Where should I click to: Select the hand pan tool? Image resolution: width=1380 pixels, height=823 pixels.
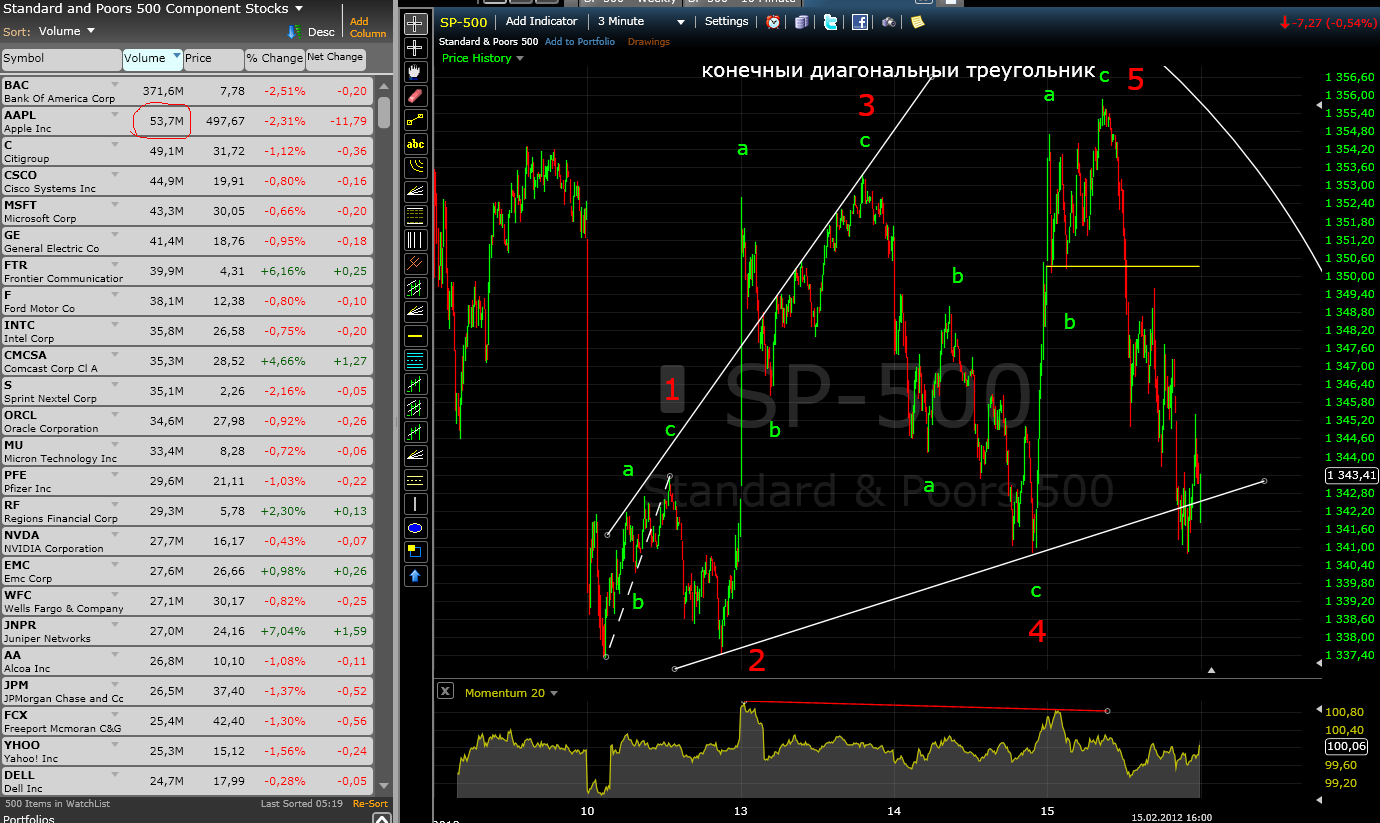pyautogui.click(x=416, y=71)
